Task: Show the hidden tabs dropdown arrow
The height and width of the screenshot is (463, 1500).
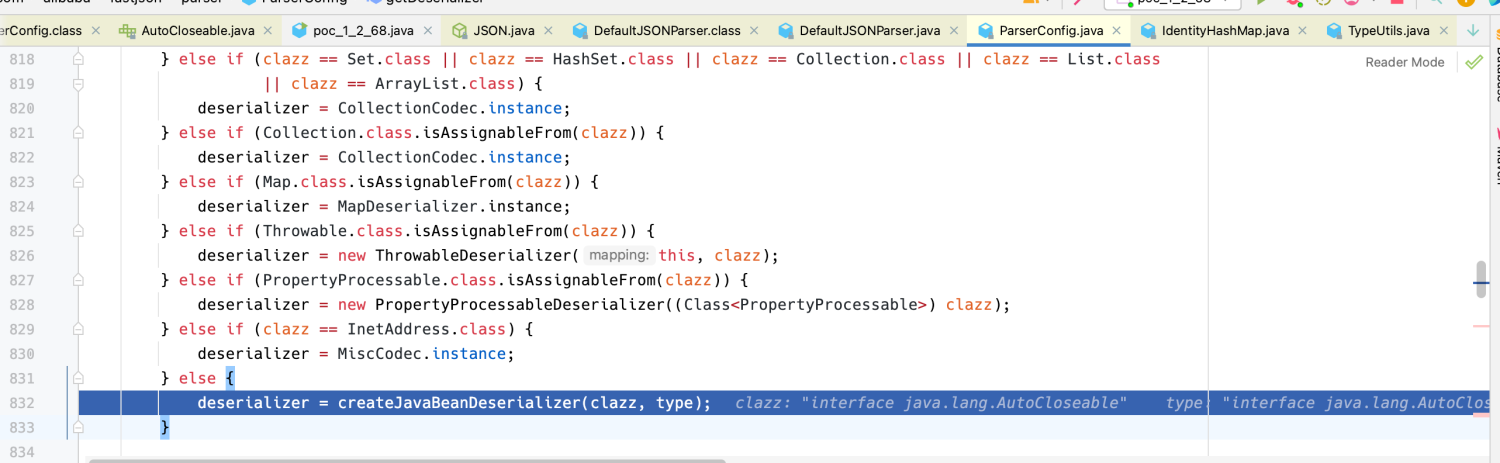Action: (x=1473, y=31)
